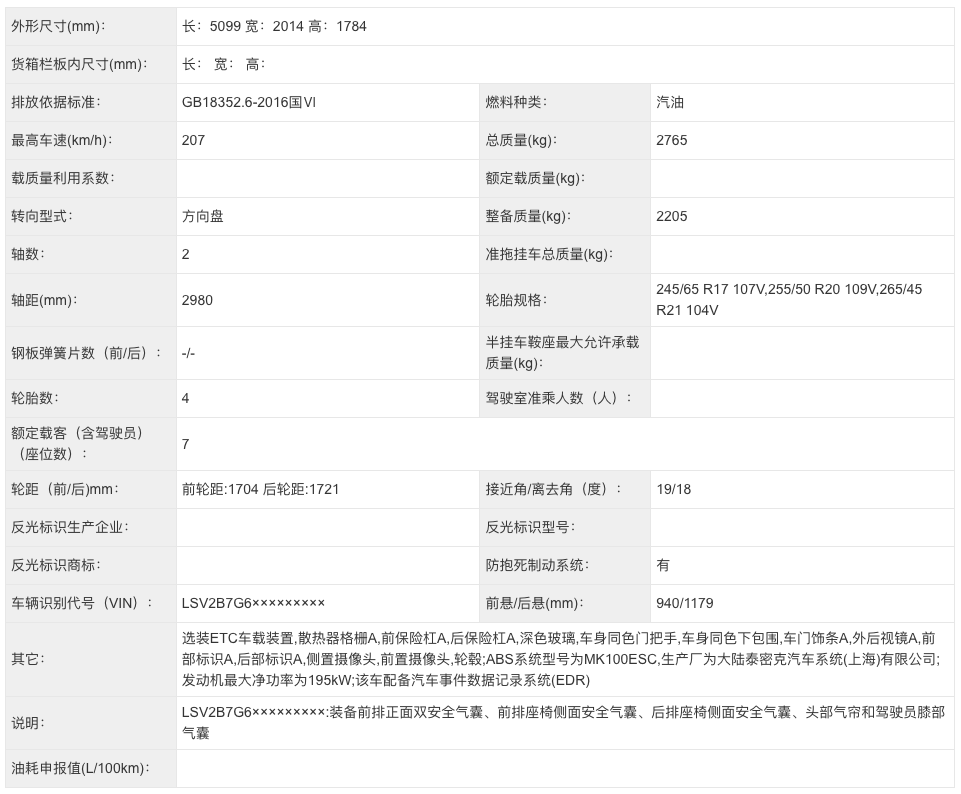The image size is (961, 794).
Task: Click the 其它 label
Action: (28, 659)
